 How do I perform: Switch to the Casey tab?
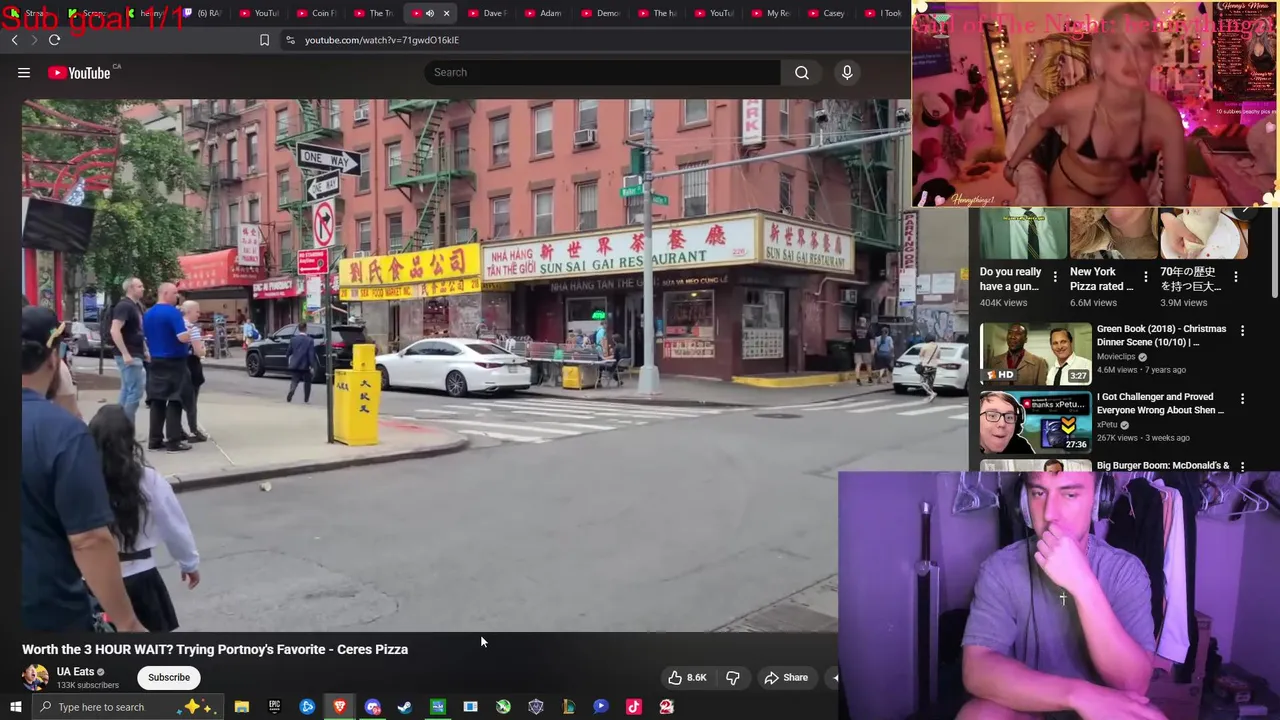827,13
